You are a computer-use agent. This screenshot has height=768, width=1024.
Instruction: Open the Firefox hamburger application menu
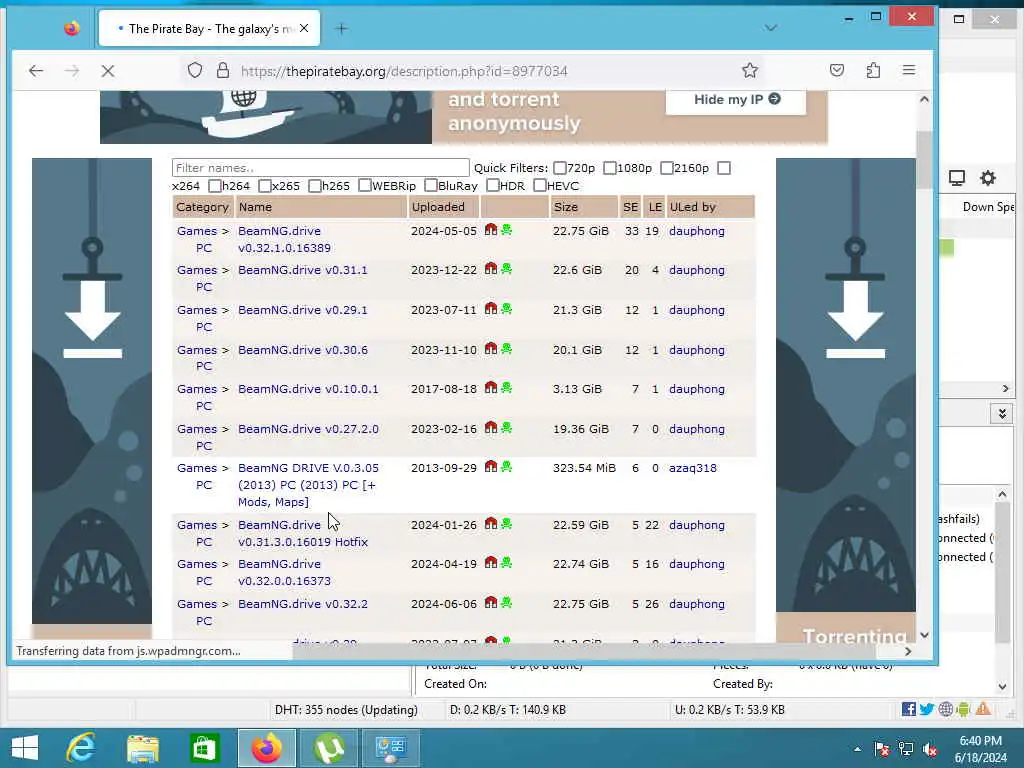coord(908,70)
